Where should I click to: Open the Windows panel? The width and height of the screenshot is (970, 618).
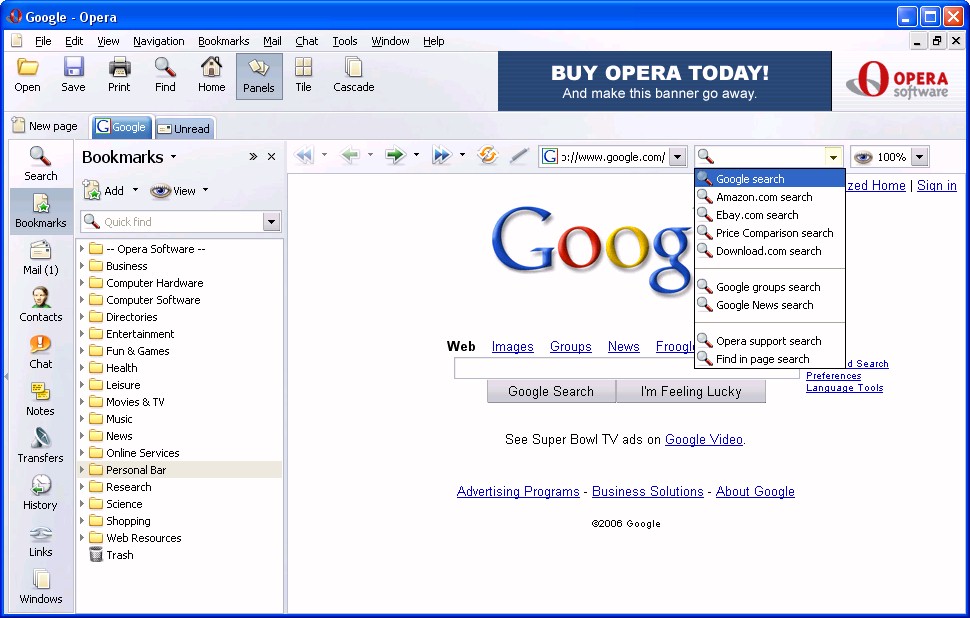point(41,587)
